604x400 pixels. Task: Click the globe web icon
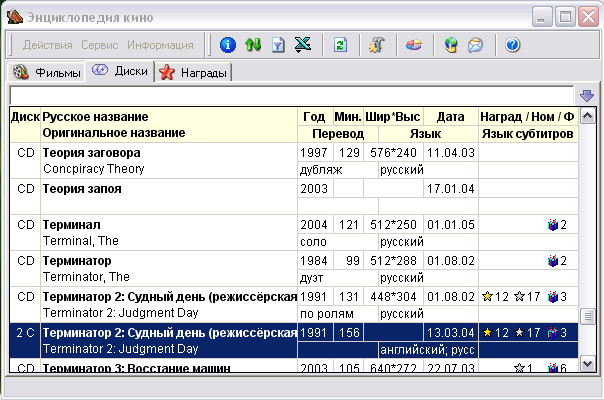point(451,45)
